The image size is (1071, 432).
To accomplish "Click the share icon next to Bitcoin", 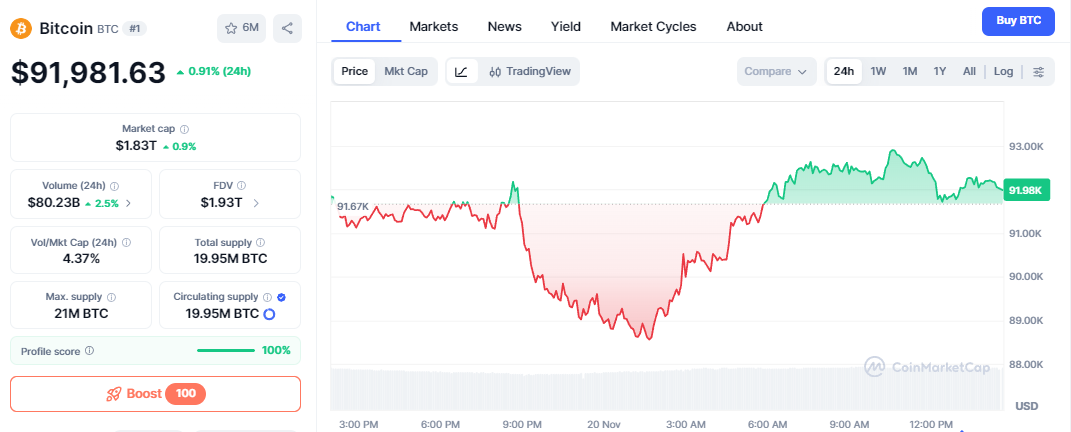I will [x=287, y=28].
